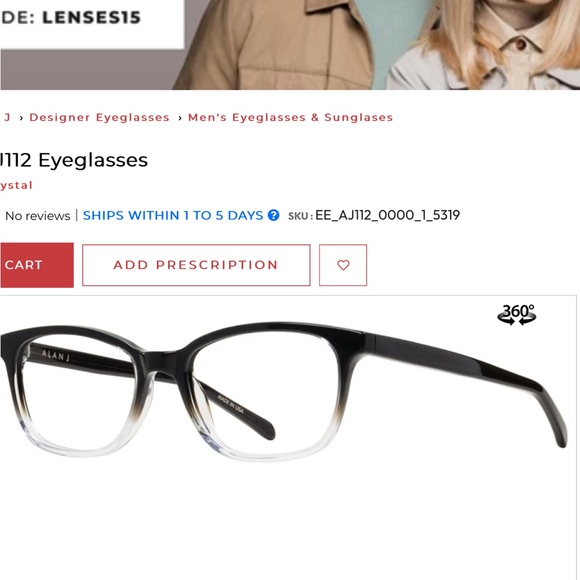580x580 pixels.
Task: Click the blue shipping help question mark
Action: click(x=273, y=215)
